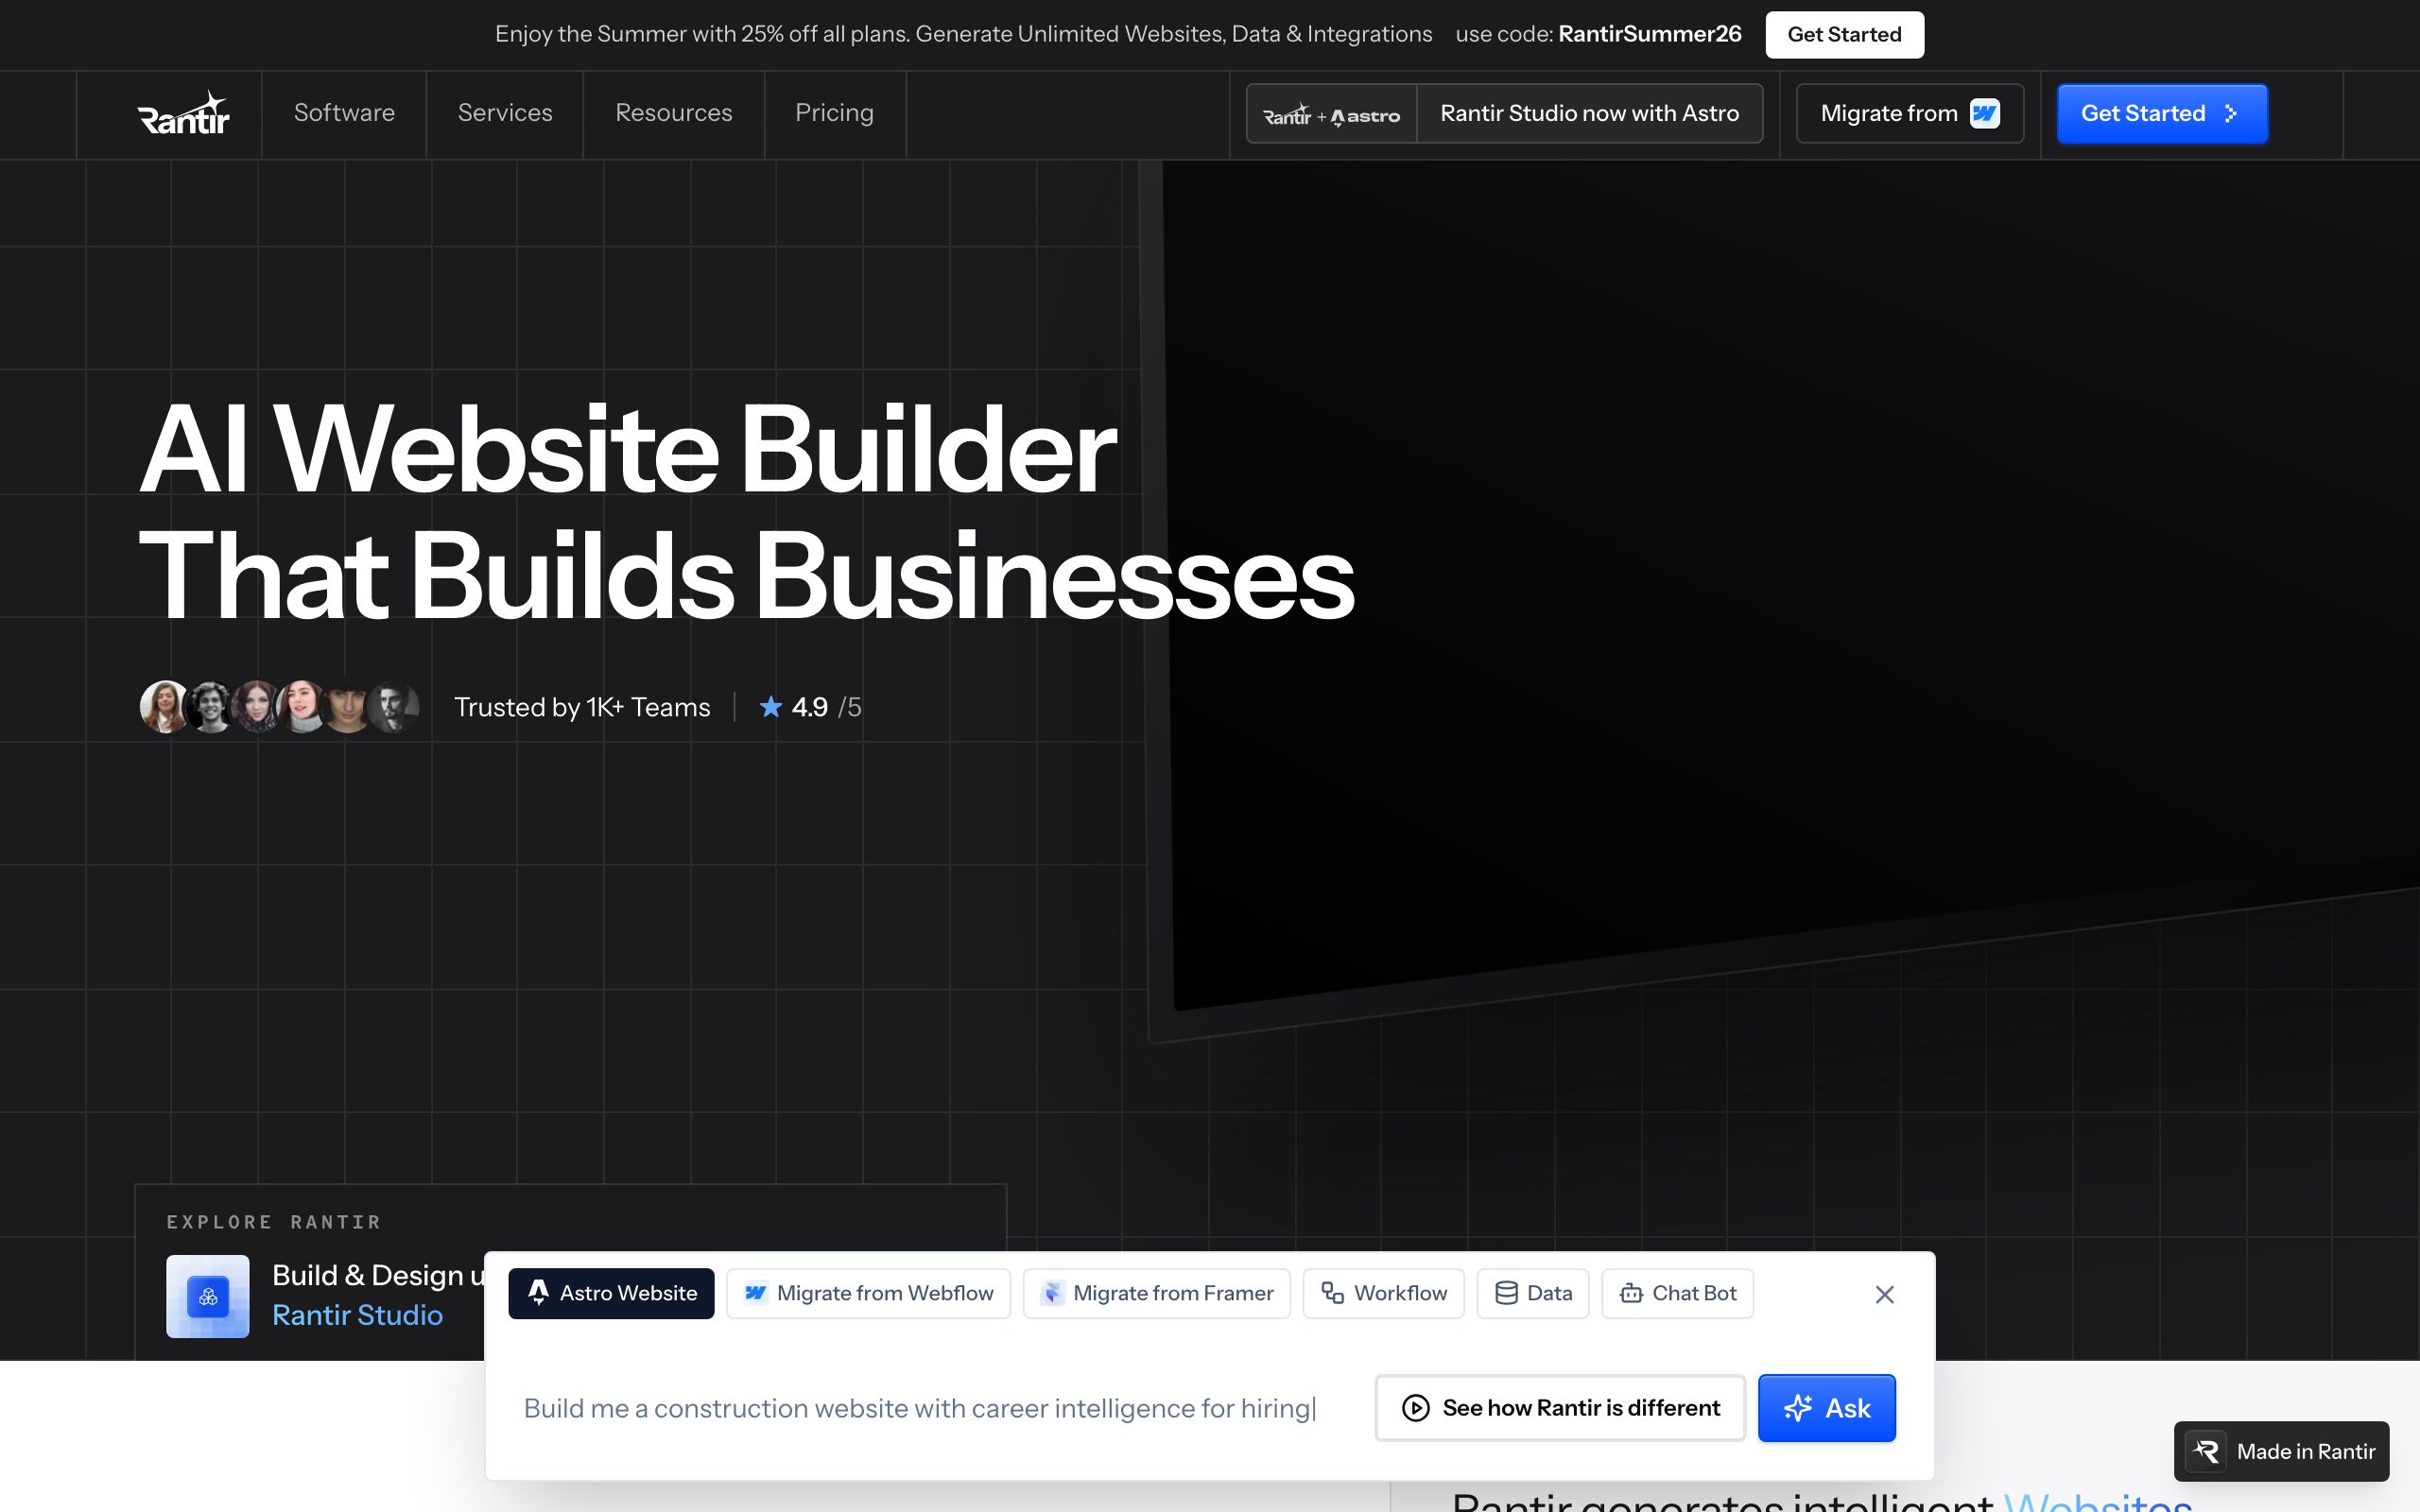Click the white Get Started banner button

(x=1844, y=34)
